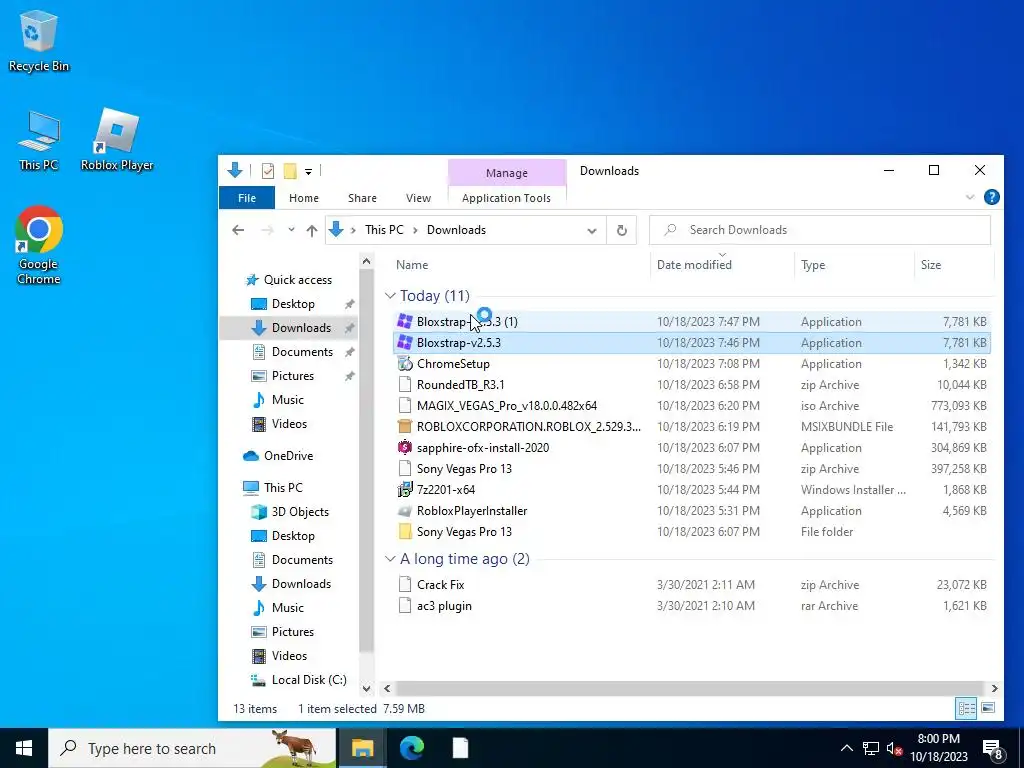Select the Sony Vegas Pro 13 folder icon
1024x768 pixels.
(x=405, y=532)
